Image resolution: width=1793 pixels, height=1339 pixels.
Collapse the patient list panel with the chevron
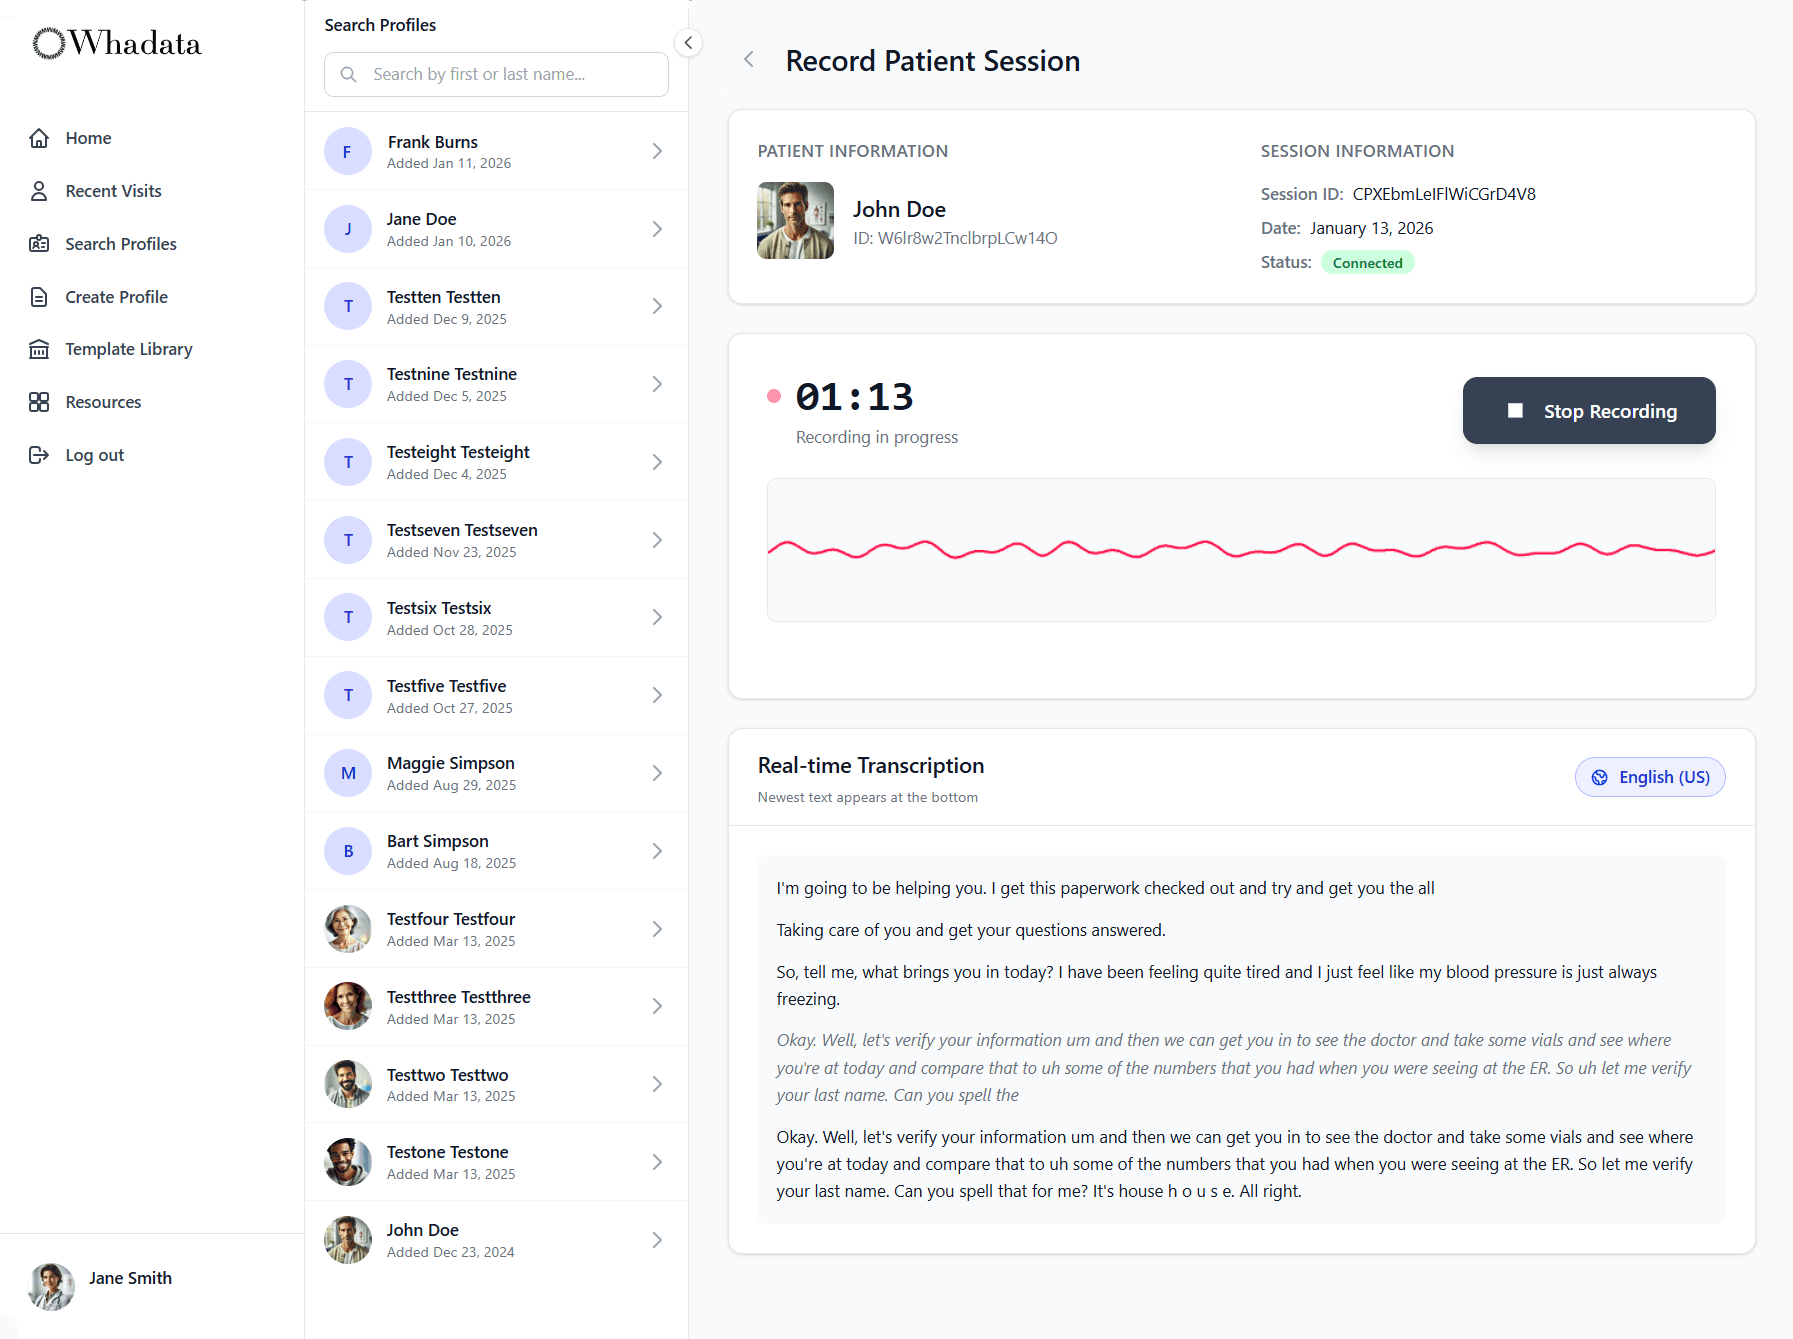[x=687, y=42]
